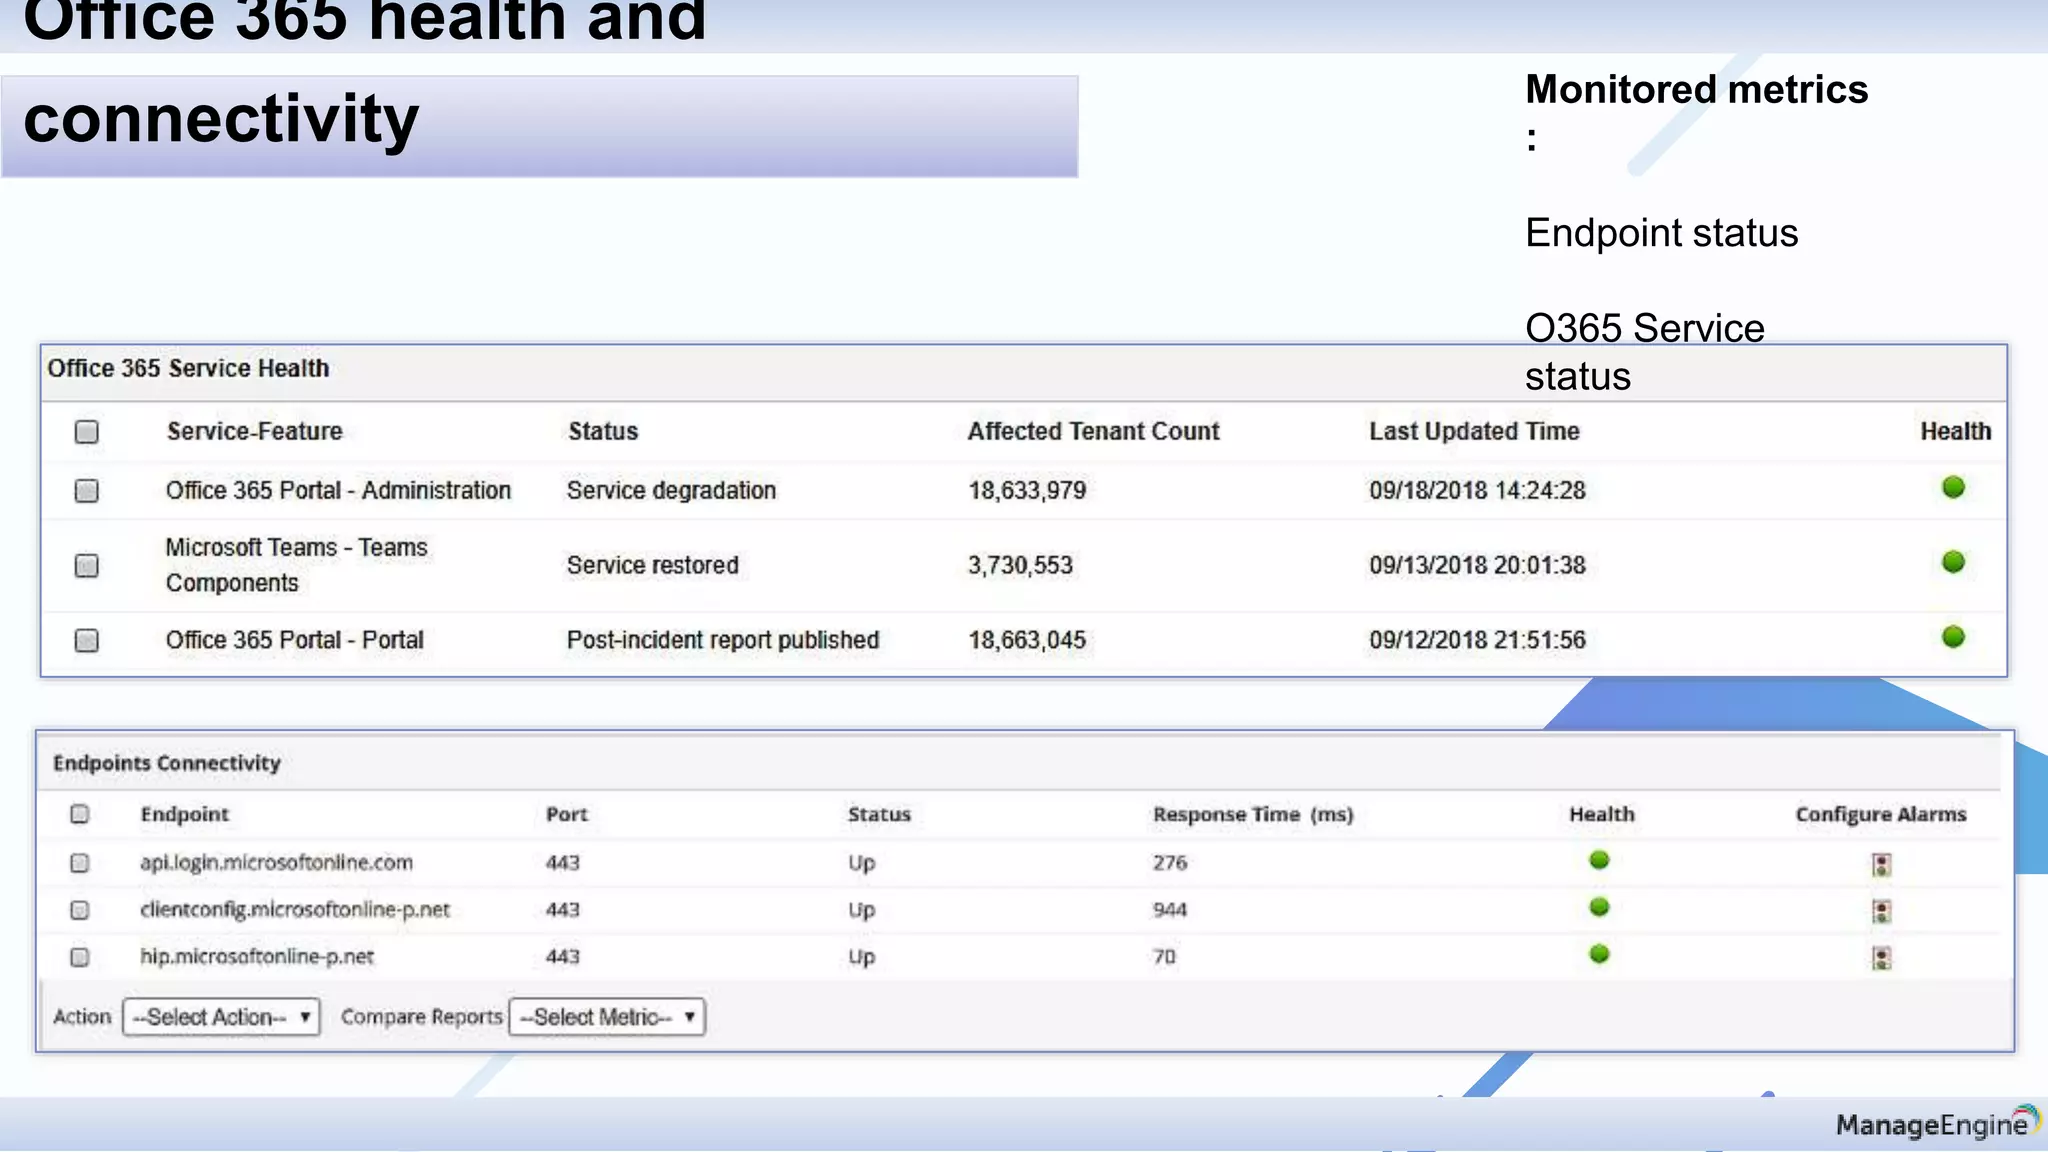Click timestamp 09/18/2018 14:24:28

(x=1477, y=490)
